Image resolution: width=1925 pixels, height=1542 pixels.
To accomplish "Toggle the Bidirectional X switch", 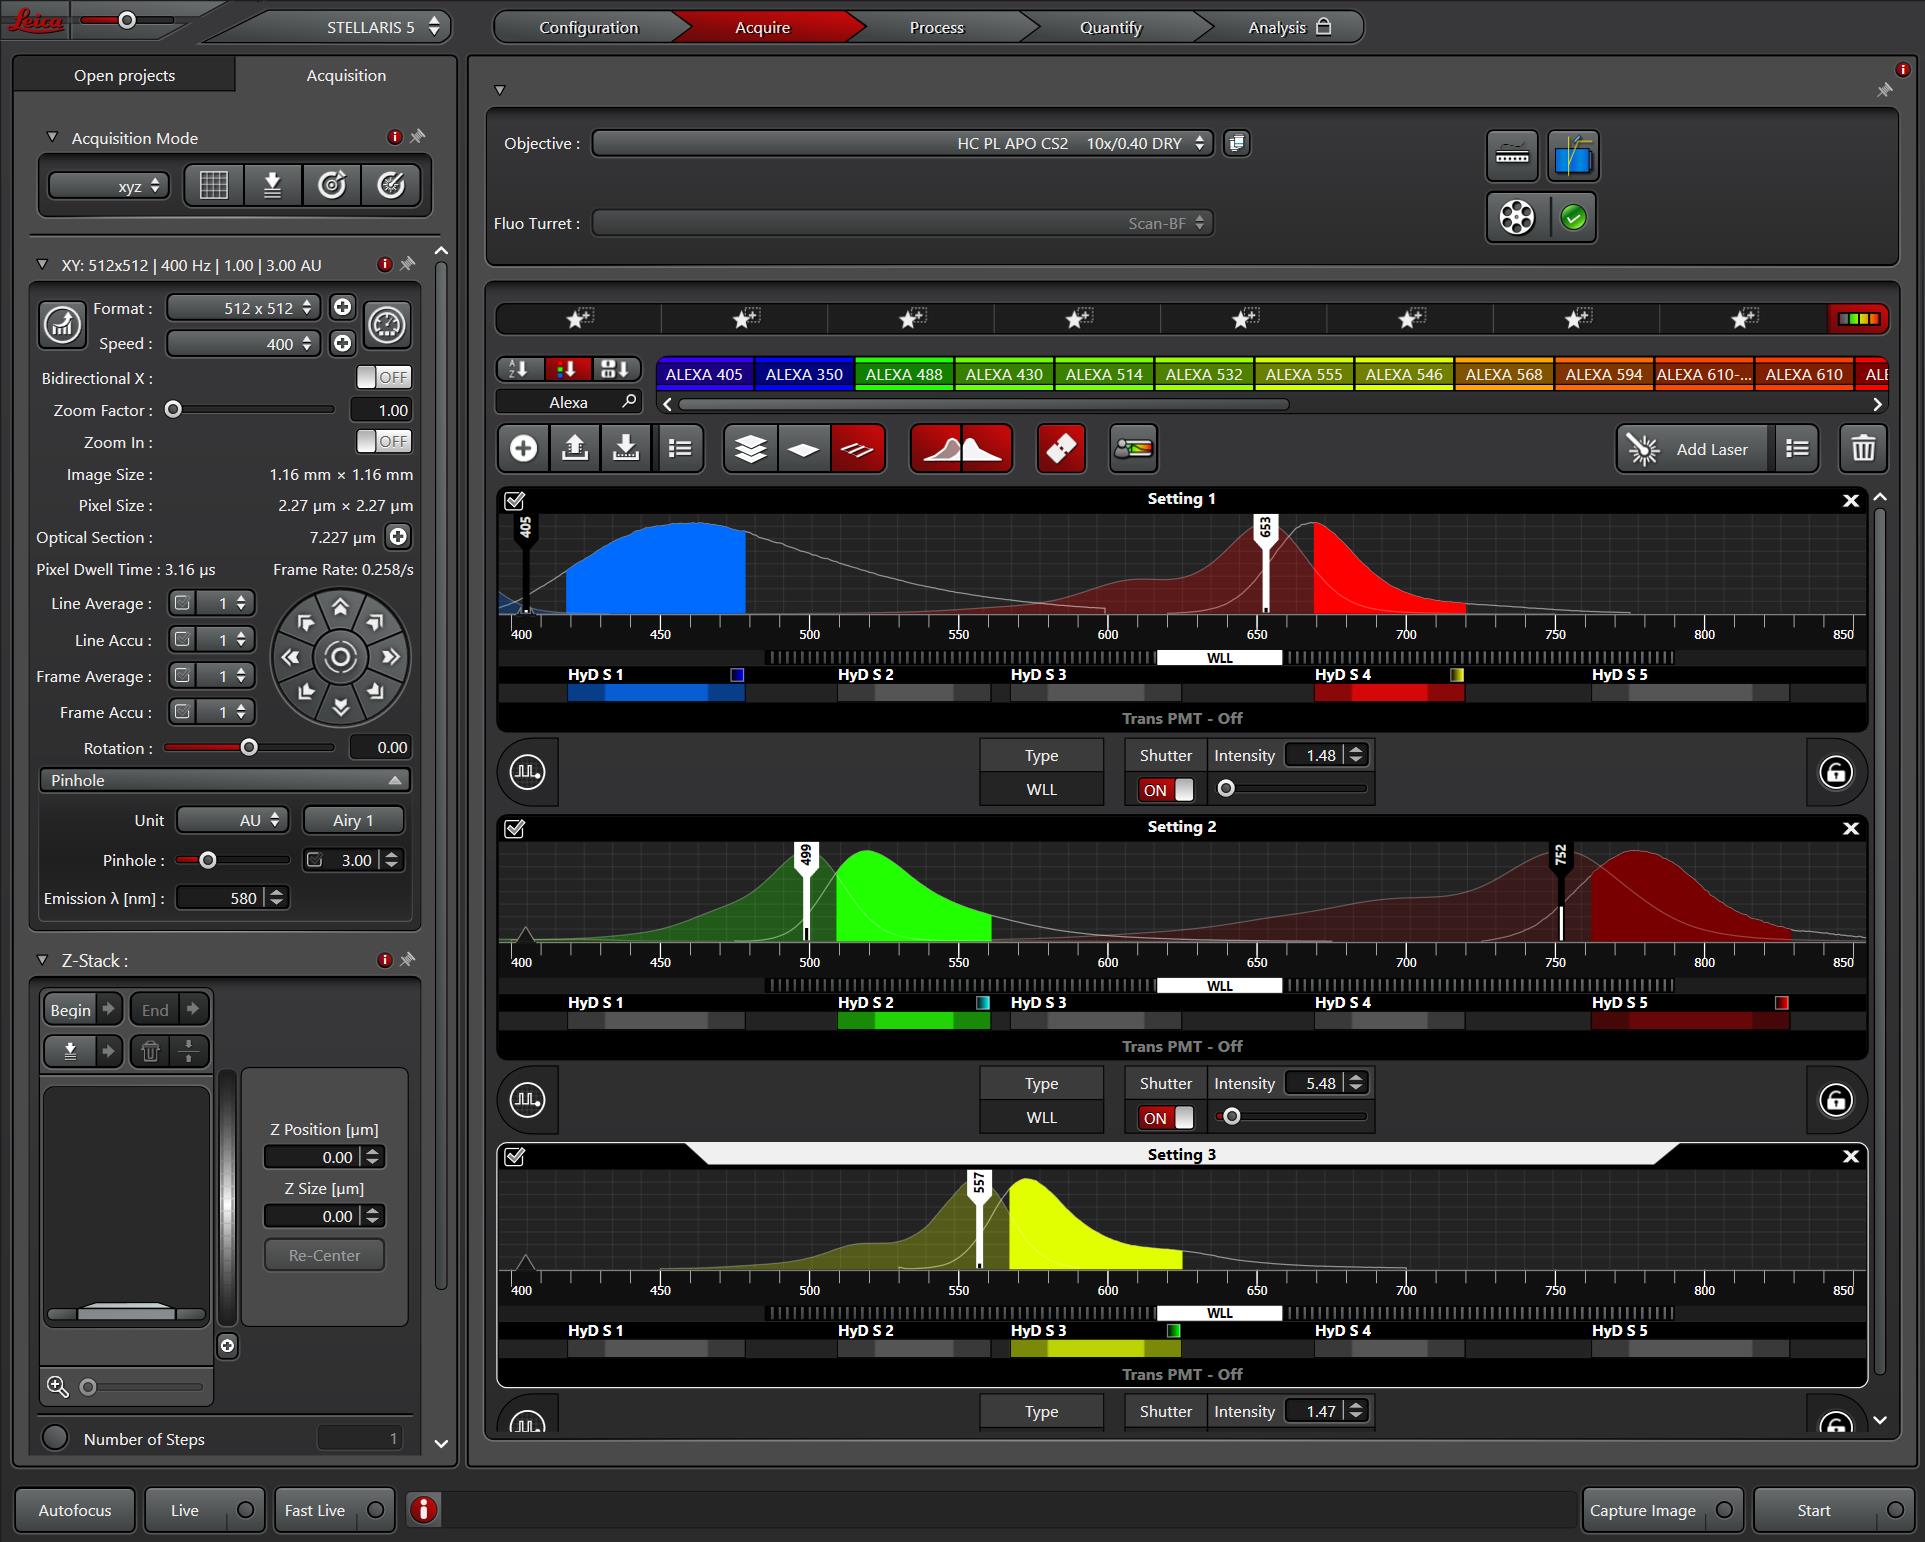I will [x=384, y=377].
